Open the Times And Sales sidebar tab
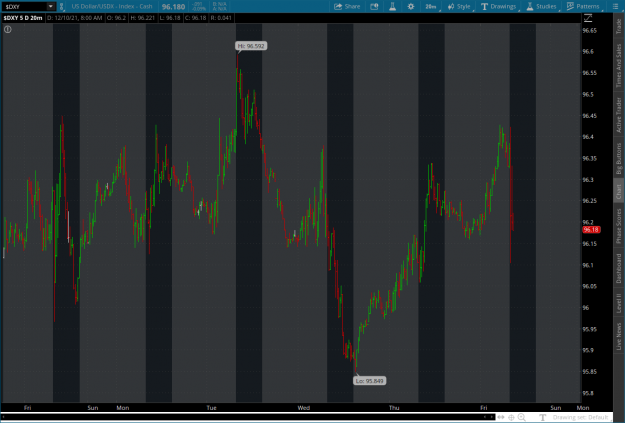This screenshot has width=625, height=423. (x=619, y=65)
